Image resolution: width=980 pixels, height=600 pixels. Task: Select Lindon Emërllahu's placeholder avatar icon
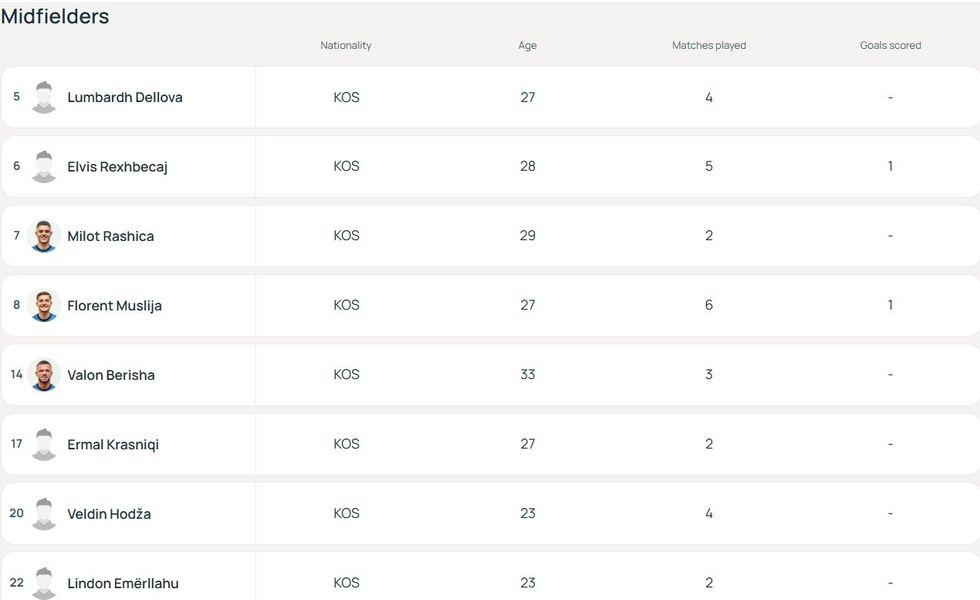44,582
